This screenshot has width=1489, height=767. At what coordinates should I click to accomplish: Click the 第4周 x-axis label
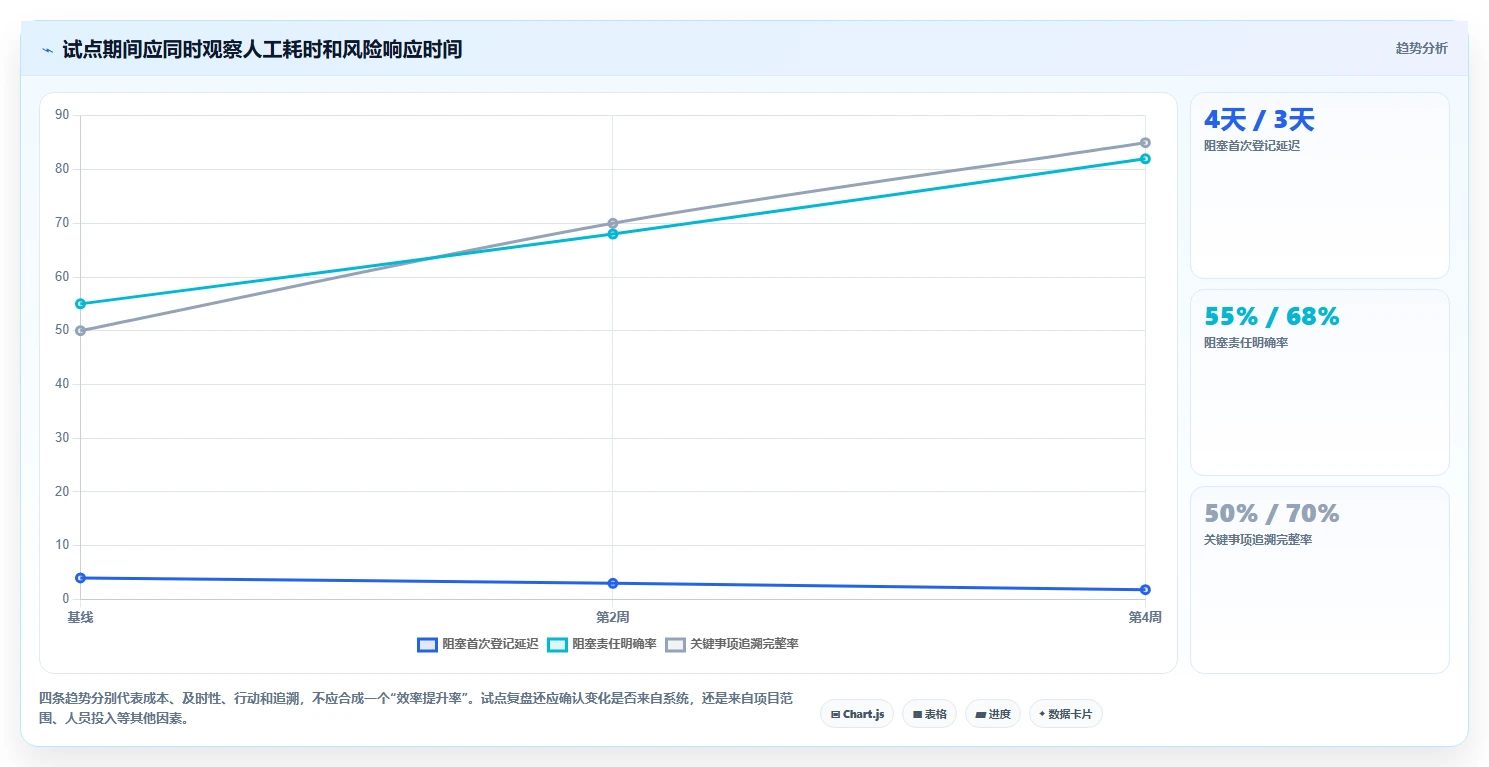(x=1145, y=617)
